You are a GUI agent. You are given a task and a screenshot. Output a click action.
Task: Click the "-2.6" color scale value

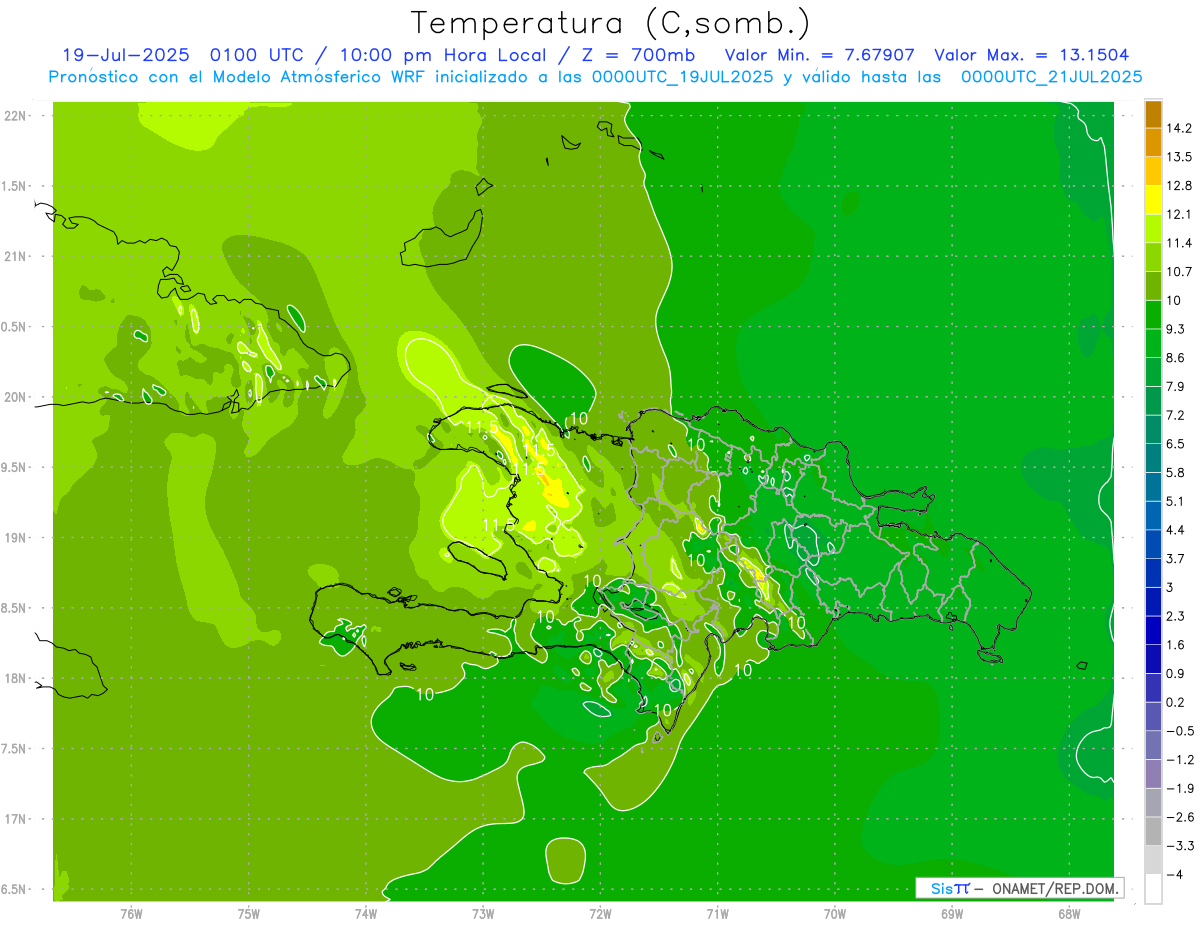pos(1179,817)
